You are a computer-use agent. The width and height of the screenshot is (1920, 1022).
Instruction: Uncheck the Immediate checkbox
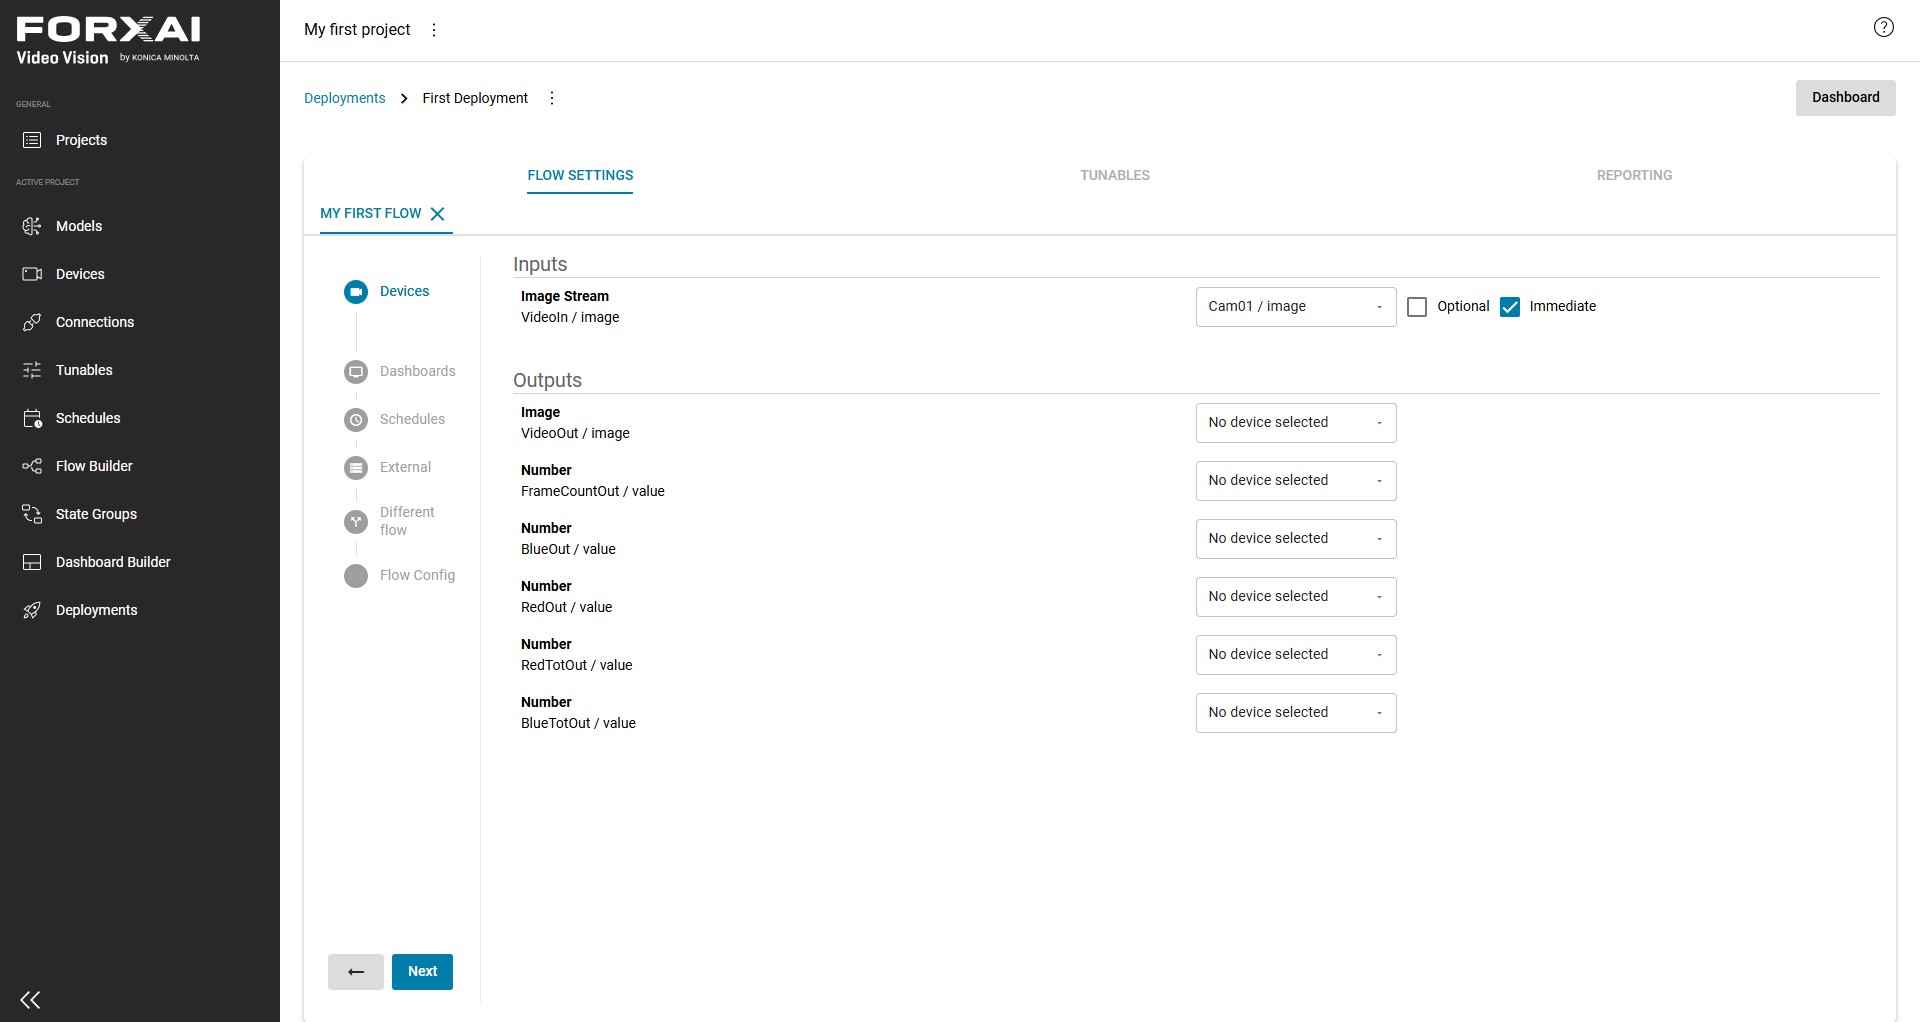(x=1510, y=307)
